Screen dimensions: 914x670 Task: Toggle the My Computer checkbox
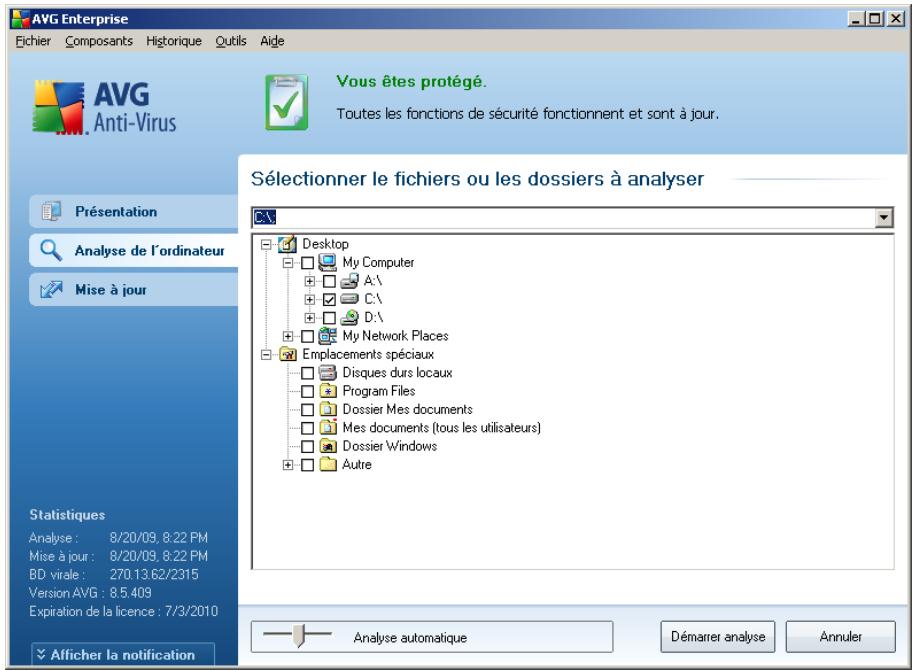click(x=307, y=263)
